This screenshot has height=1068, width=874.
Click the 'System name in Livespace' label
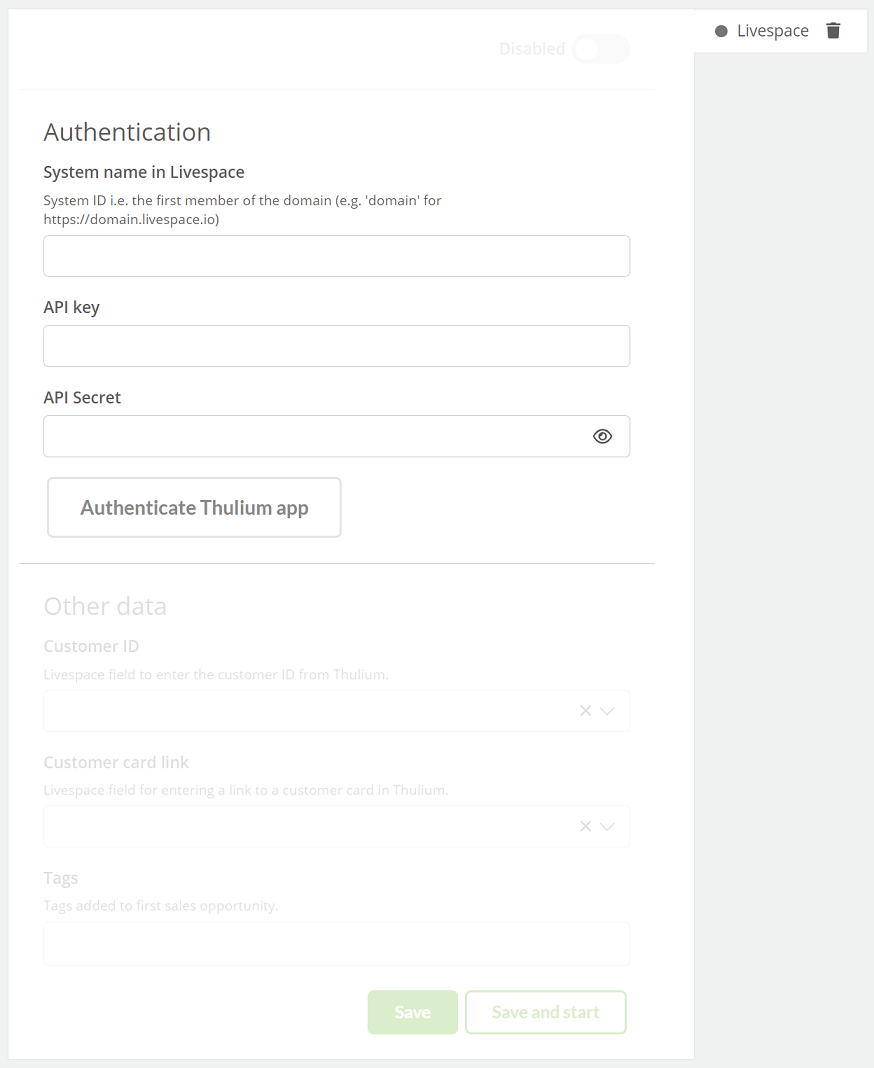point(144,172)
